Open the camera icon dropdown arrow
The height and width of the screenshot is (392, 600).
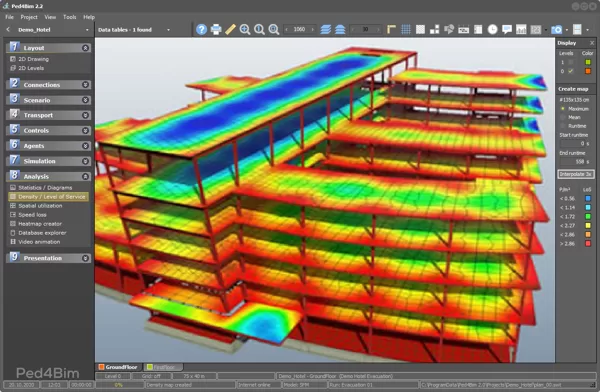click(567, 30)
